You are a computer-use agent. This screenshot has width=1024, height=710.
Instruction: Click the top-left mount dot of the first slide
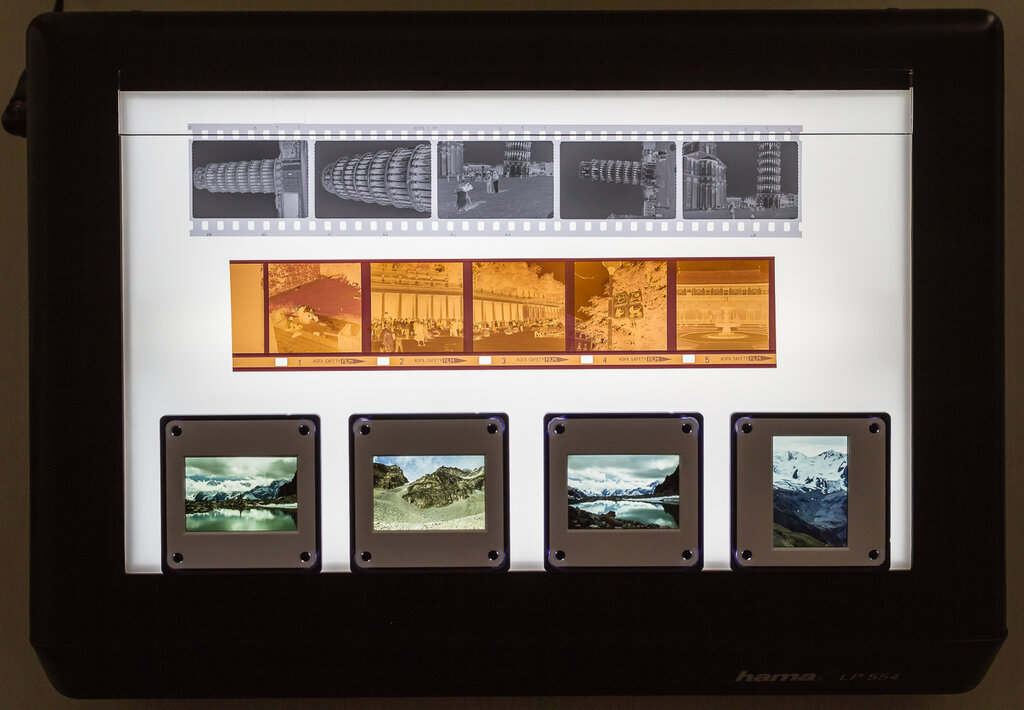176,431
